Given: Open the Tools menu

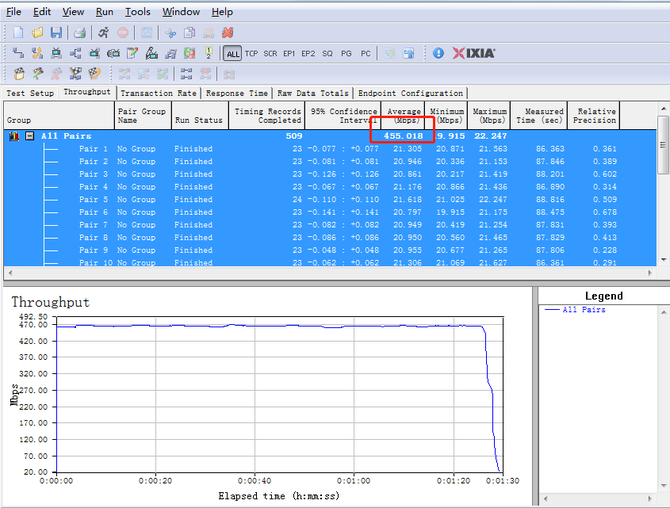Looking at the screenshot, I should (138, 12).
